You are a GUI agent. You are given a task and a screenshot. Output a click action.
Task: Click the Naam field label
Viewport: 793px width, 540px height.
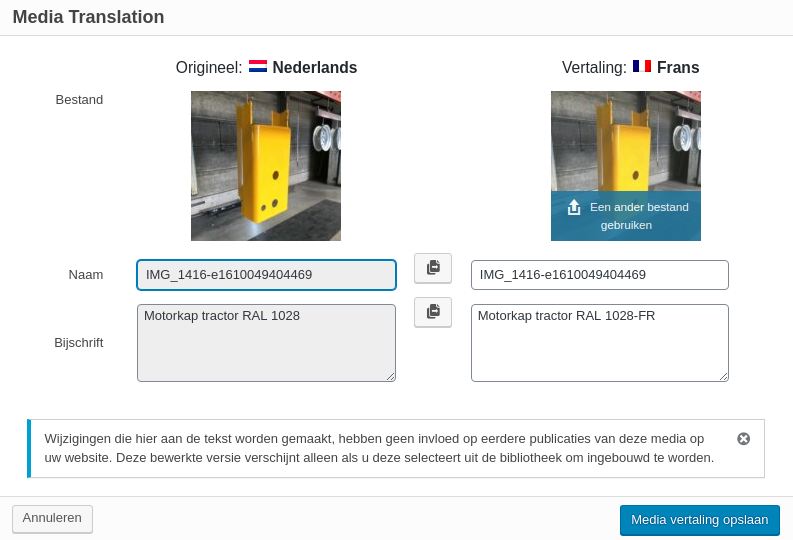(x=85, y=274)
